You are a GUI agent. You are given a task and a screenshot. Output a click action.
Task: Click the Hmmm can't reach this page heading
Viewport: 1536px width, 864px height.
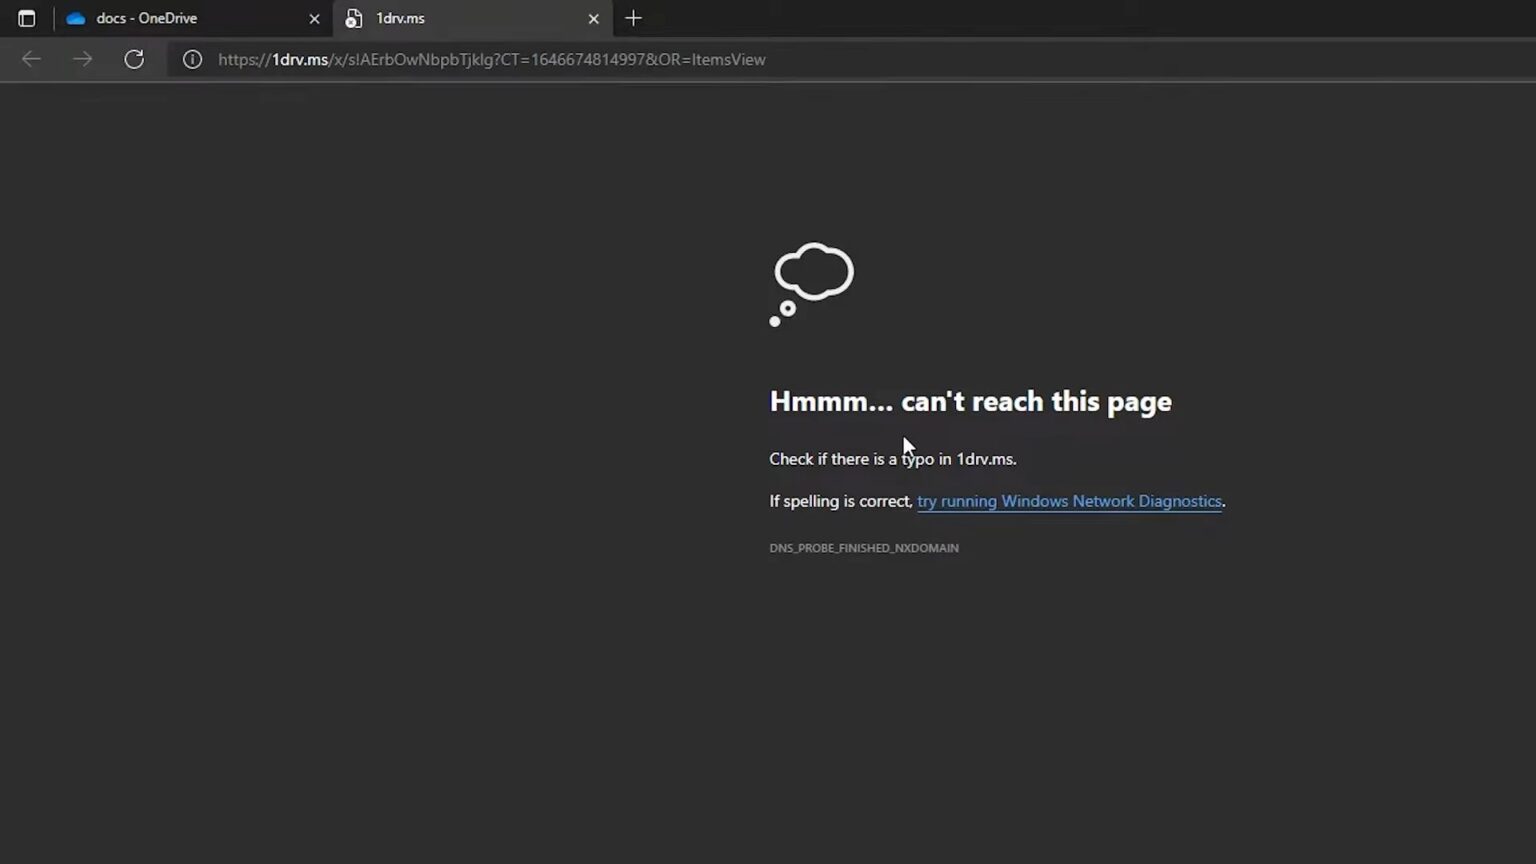pyautogui.click(x=970, y=401)
